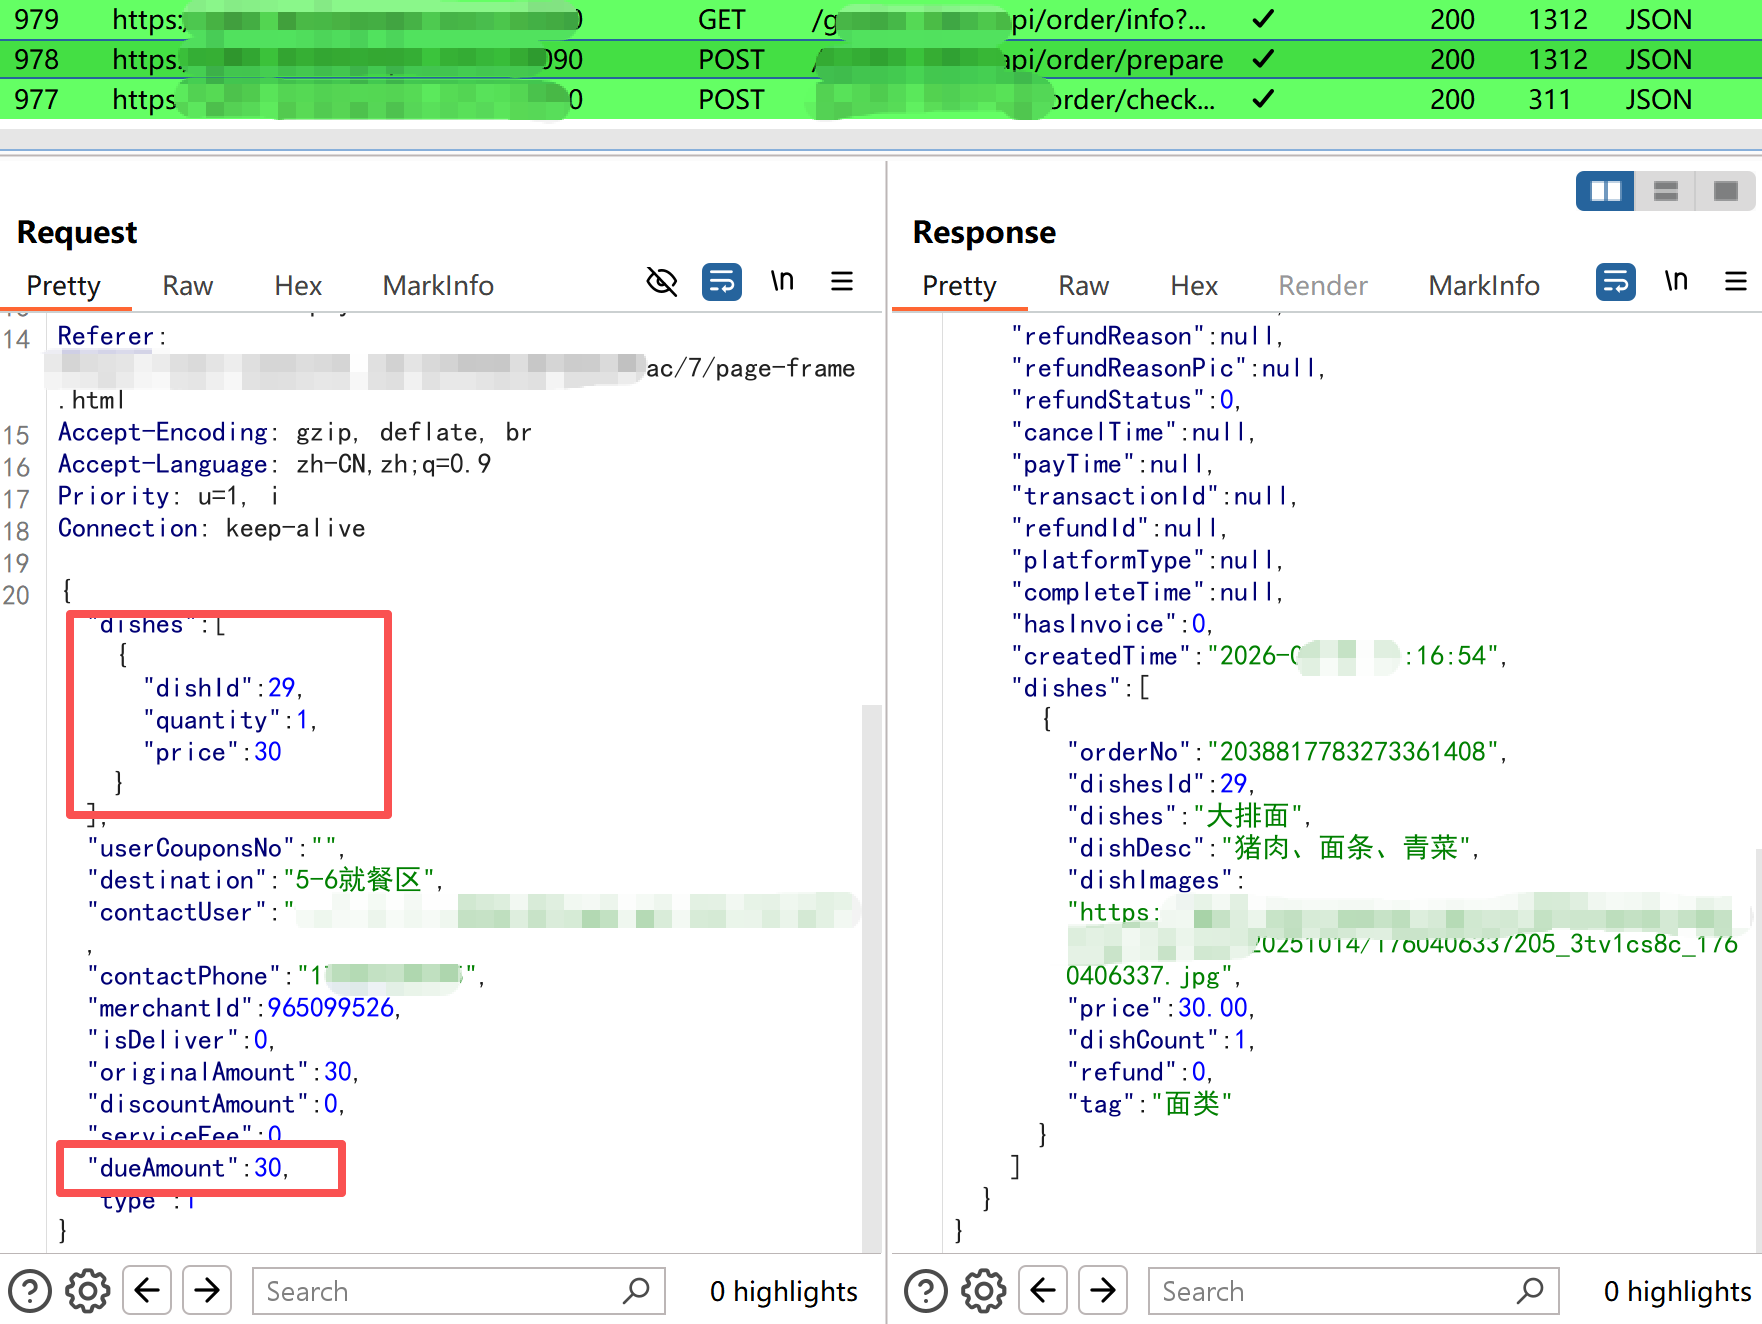Toggle the \n newline display in Request panel
1762x1324 pixels.
[x=782, y=283]
